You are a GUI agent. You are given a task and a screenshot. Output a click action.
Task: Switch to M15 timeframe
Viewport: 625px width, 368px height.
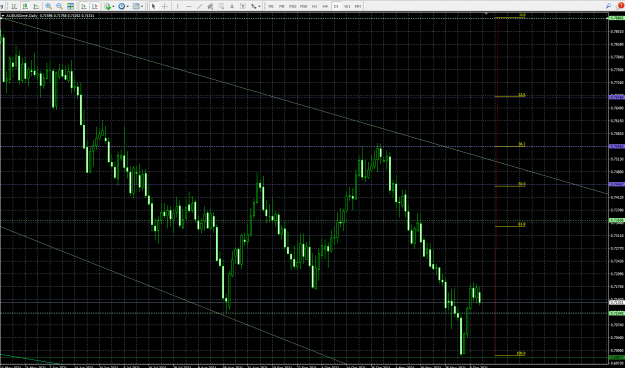(293, 6)
